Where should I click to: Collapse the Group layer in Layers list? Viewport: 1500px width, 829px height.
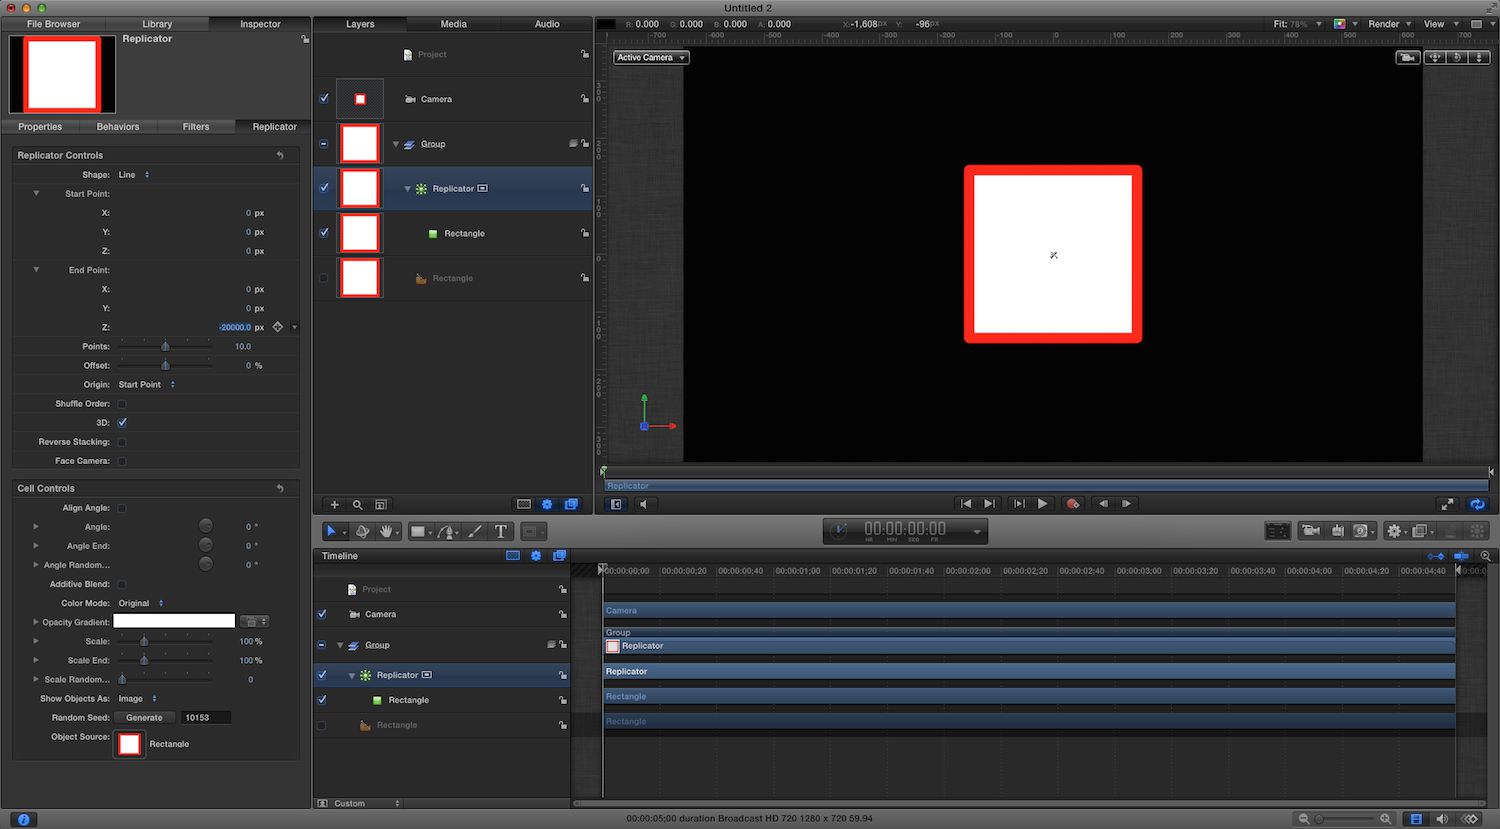(x=396, y=144)
